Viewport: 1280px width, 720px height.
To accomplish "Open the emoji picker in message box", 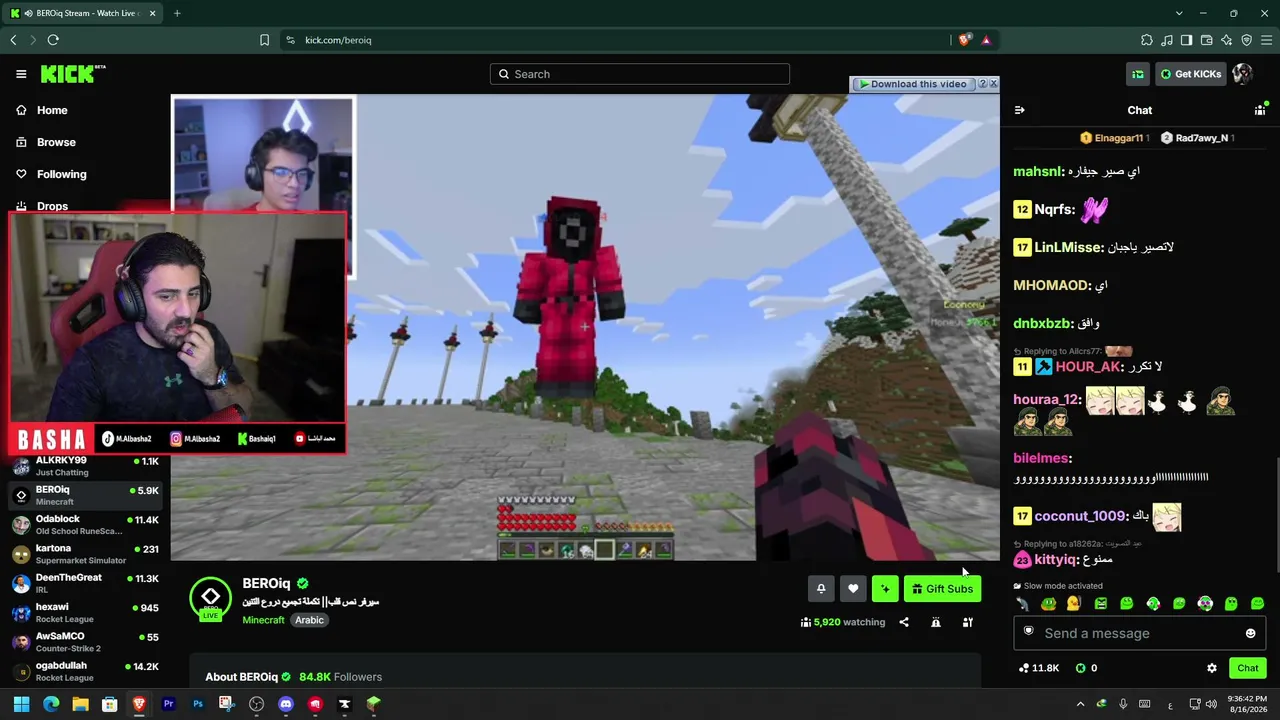I will click(x=1250, y=633).
